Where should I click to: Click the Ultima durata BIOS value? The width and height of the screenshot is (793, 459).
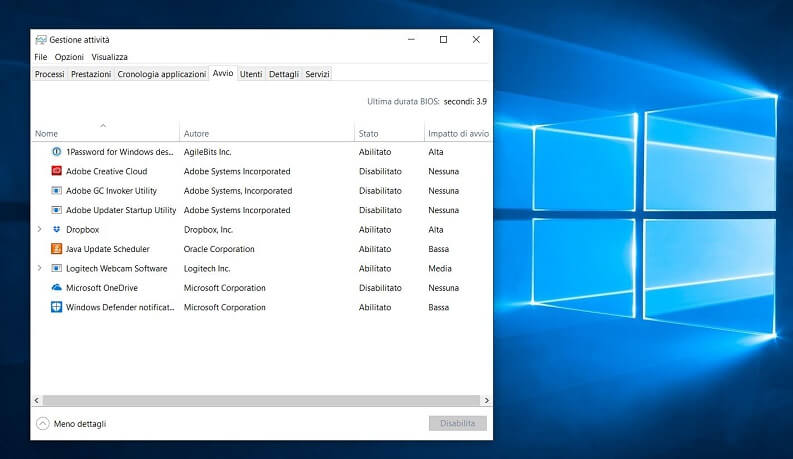click(465, 102)
